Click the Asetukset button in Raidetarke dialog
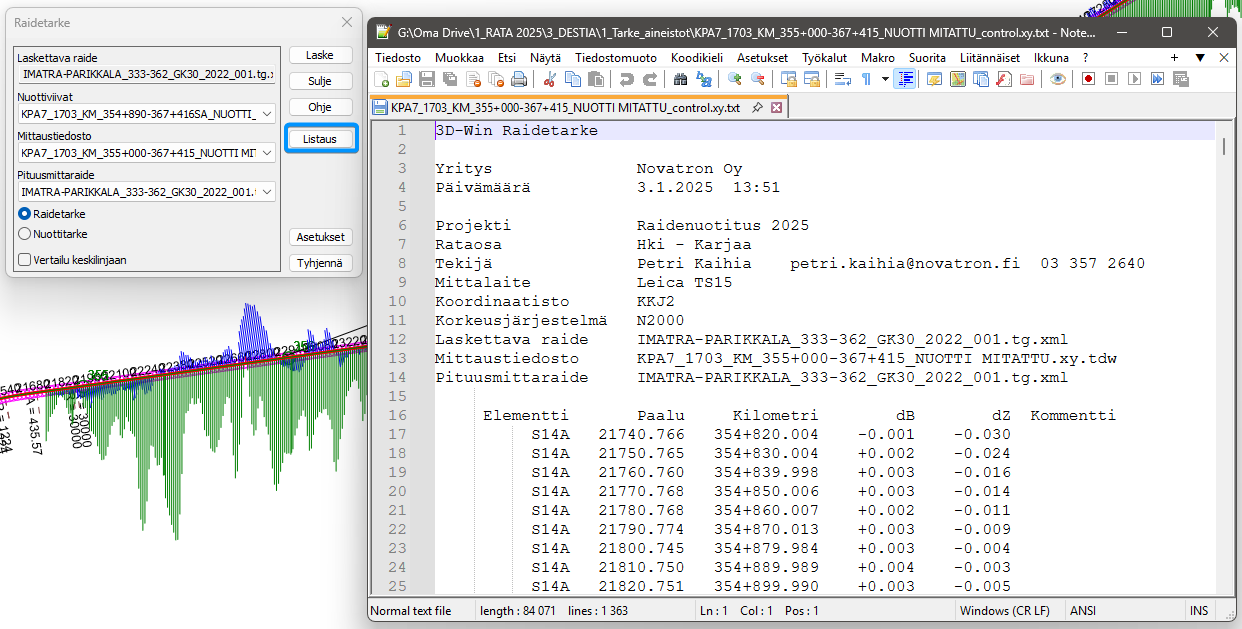The image size is (1242, 629). (x=321, y=237)
